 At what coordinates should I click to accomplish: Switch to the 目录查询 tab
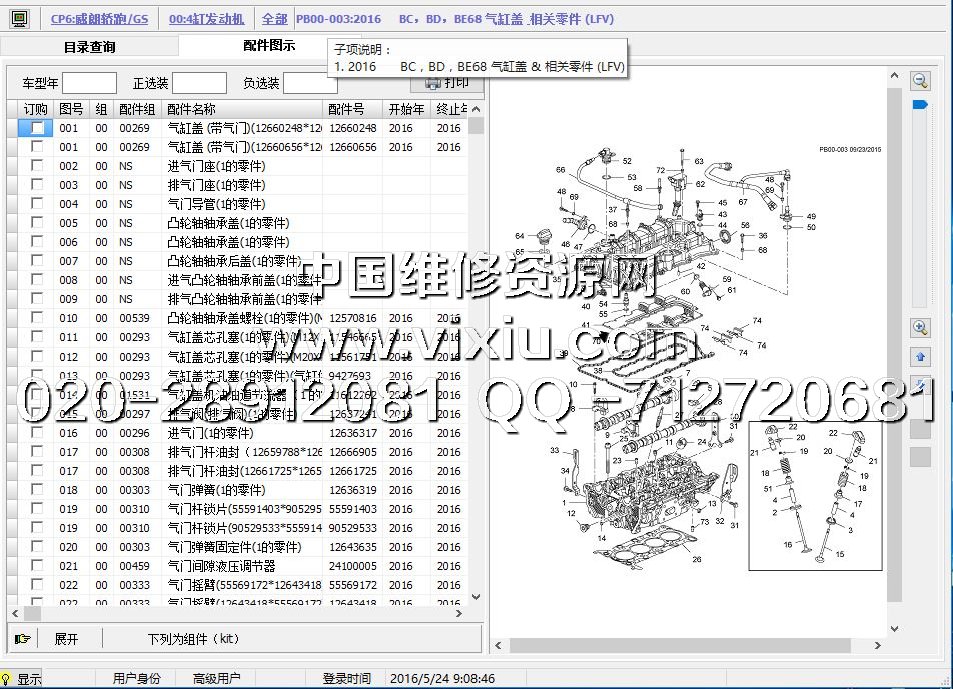(x=89, y=47)
